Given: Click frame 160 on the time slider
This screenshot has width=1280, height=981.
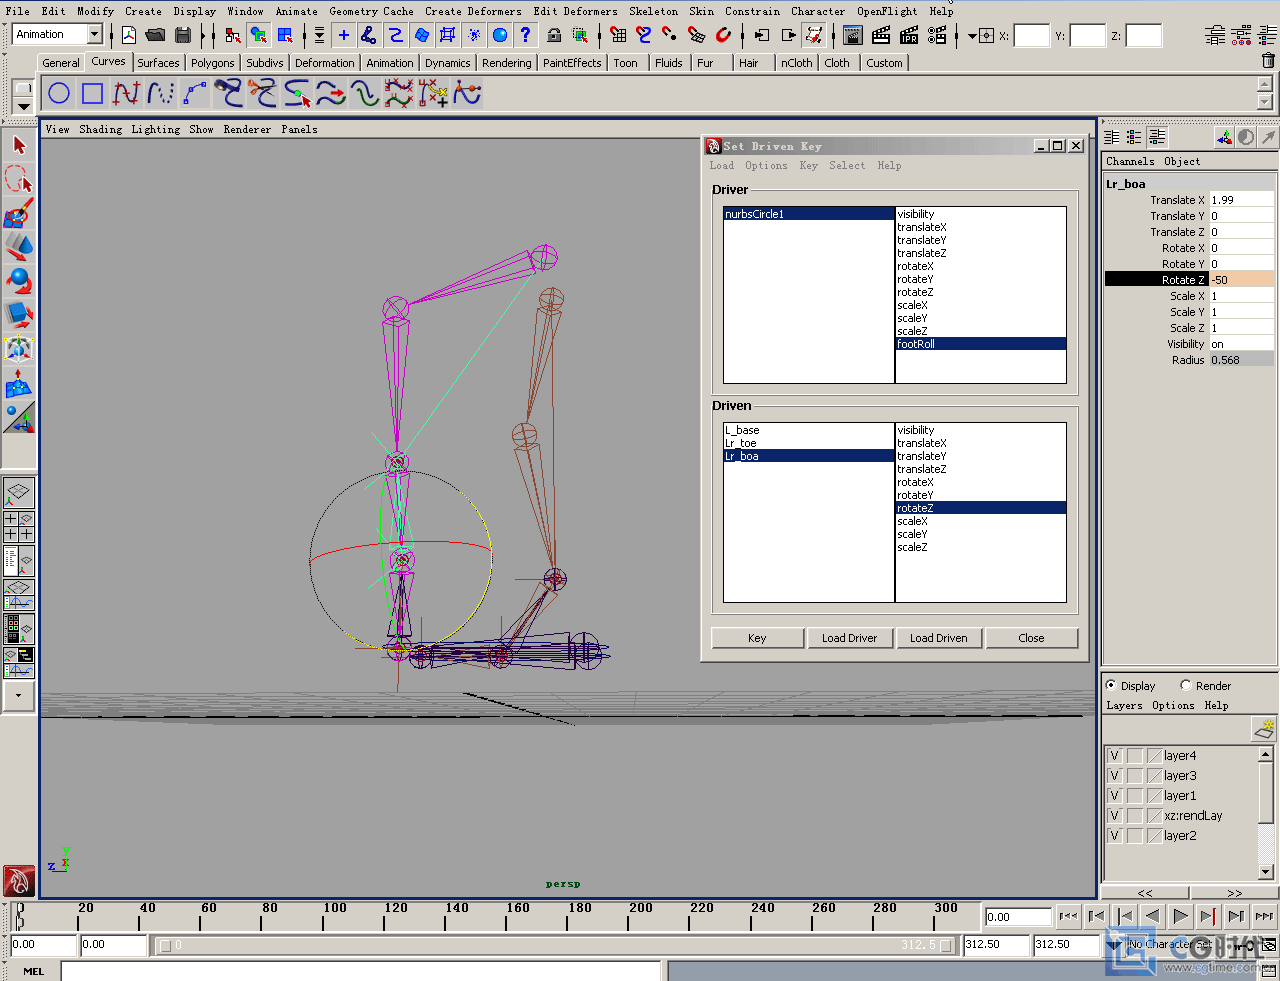Looking at the screenshot, I should coord(506,916).
